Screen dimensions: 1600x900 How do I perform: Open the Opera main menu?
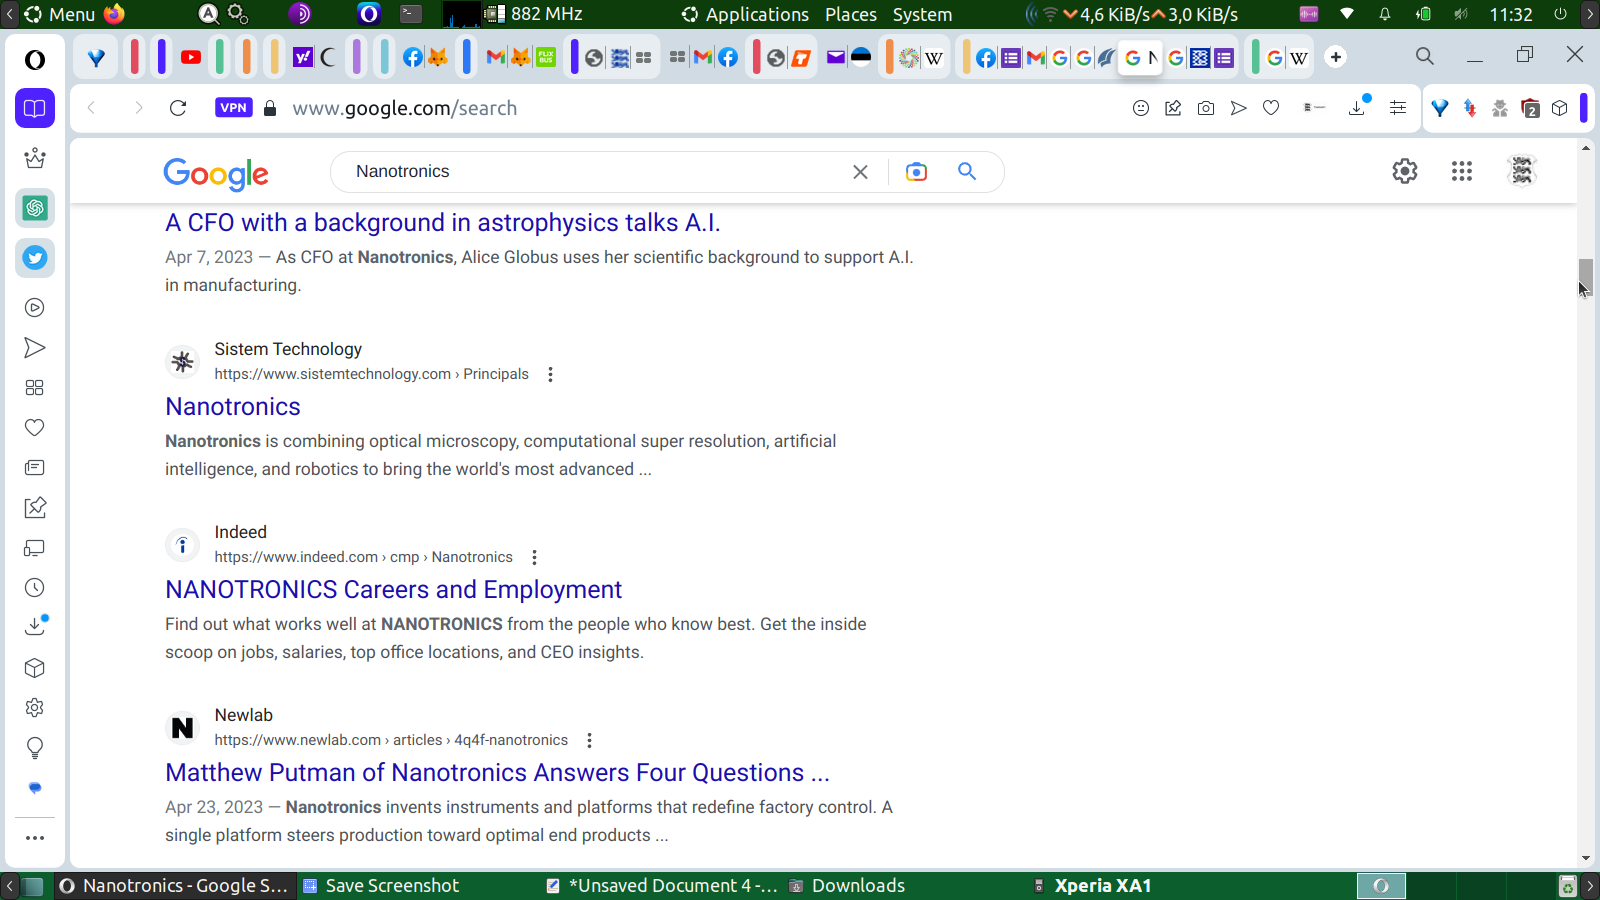[35, 60]
